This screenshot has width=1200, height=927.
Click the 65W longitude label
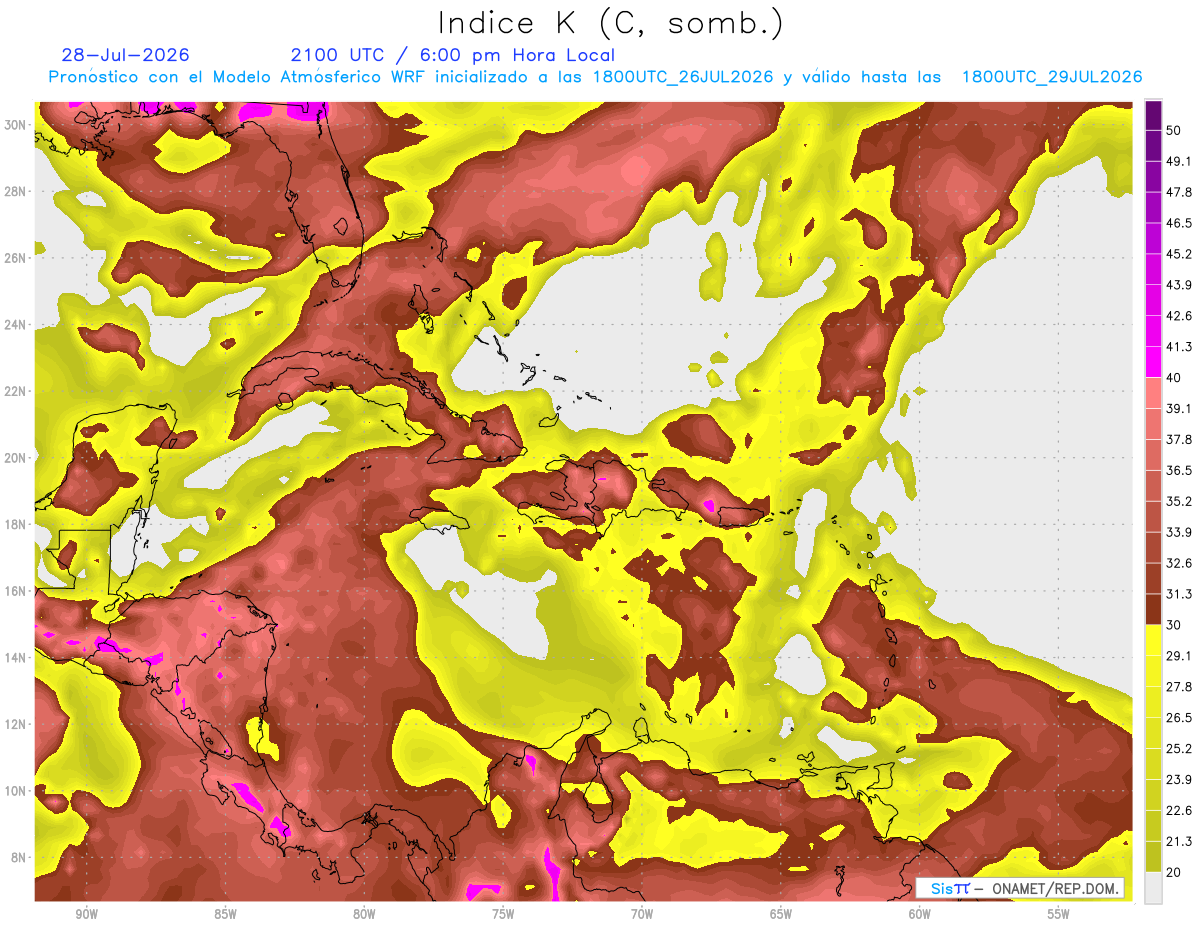[781, 914]
